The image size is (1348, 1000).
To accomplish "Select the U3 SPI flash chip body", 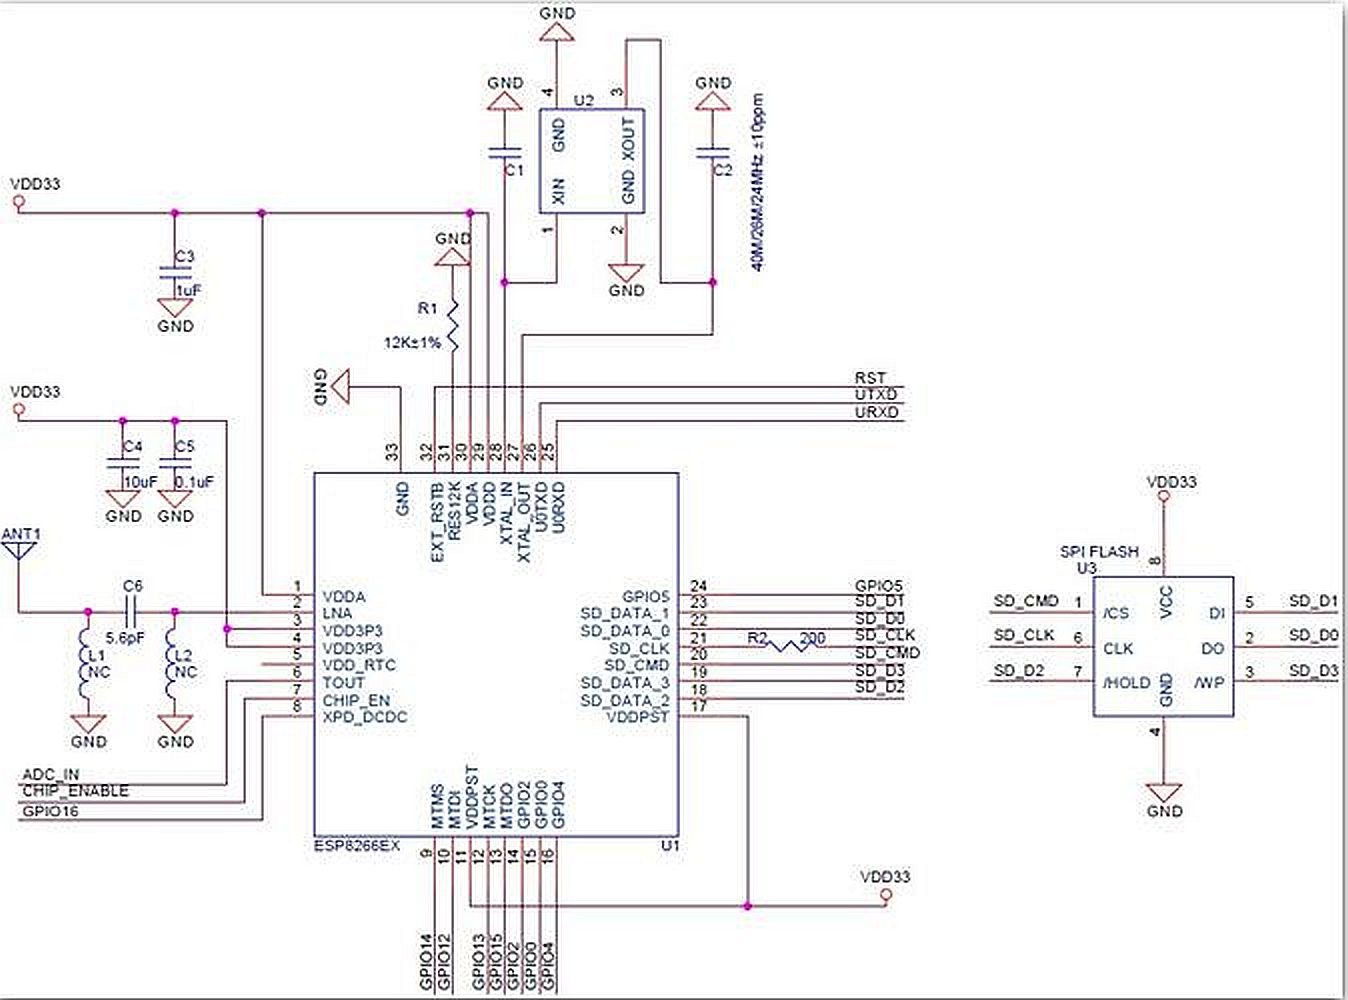I will pos(1162,646).
